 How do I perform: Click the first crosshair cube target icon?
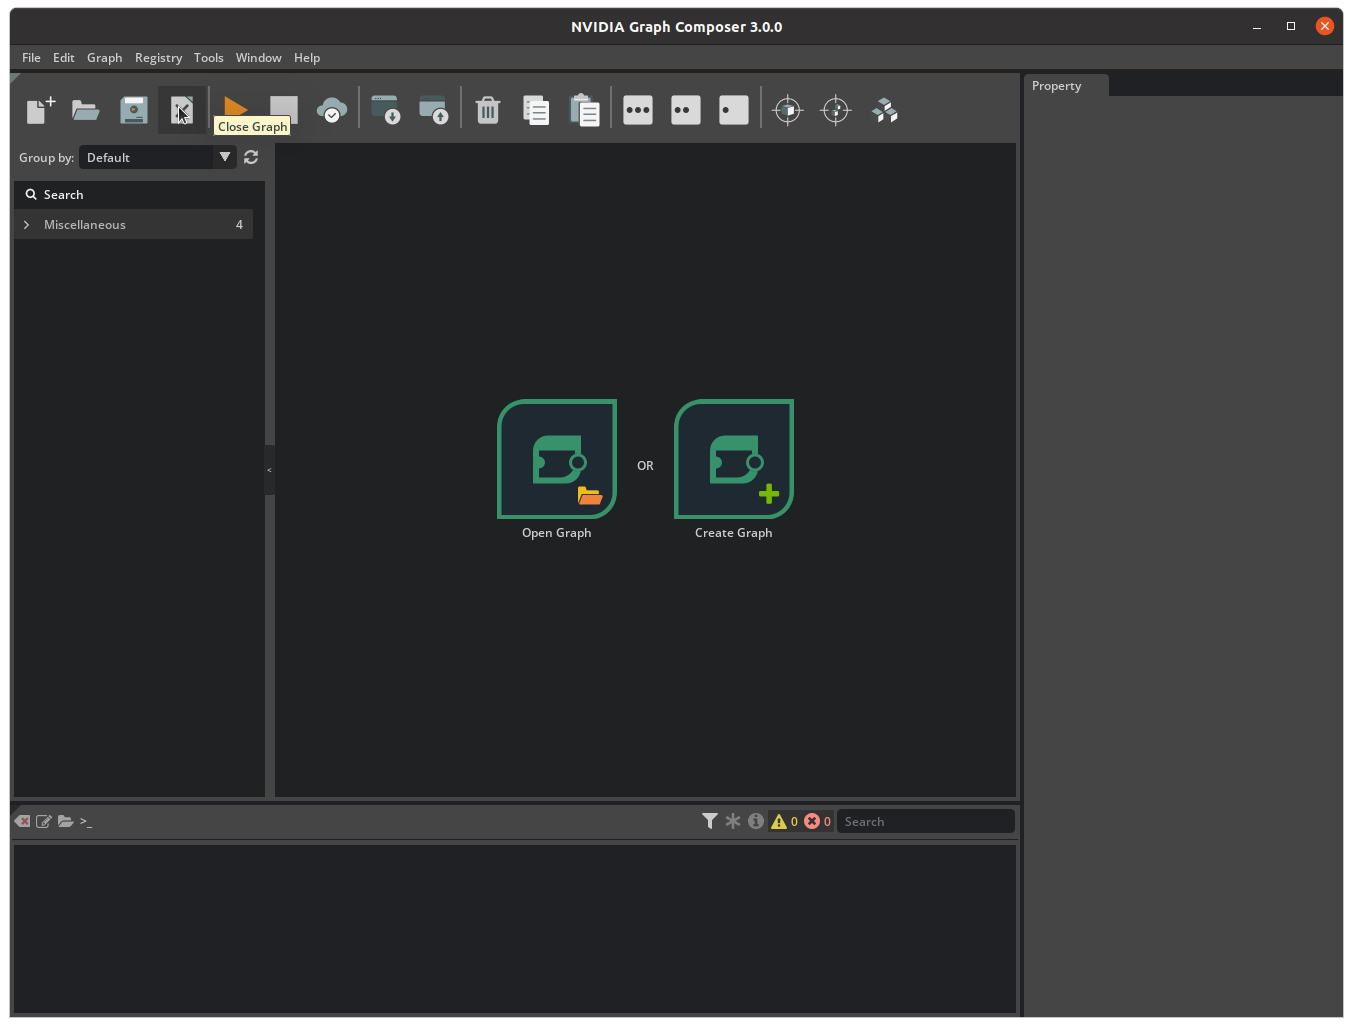pyautogui.click(x=788, y=110)
